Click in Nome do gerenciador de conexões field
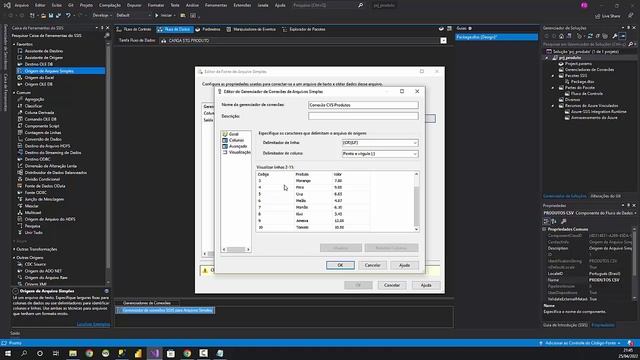Screen dimensions: 640x360 pos(363,105)
